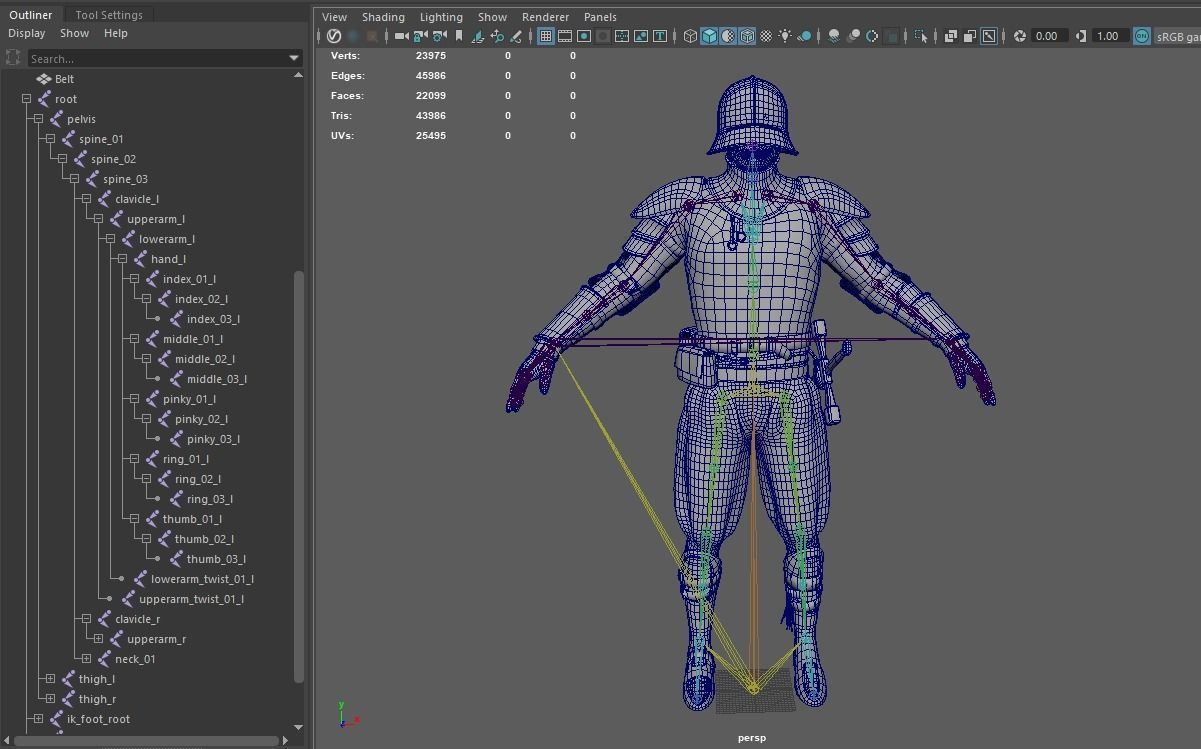This screenshot has height=749, width=1201.
Task: Select the index_03_l joint
Action: click(213, 319)
